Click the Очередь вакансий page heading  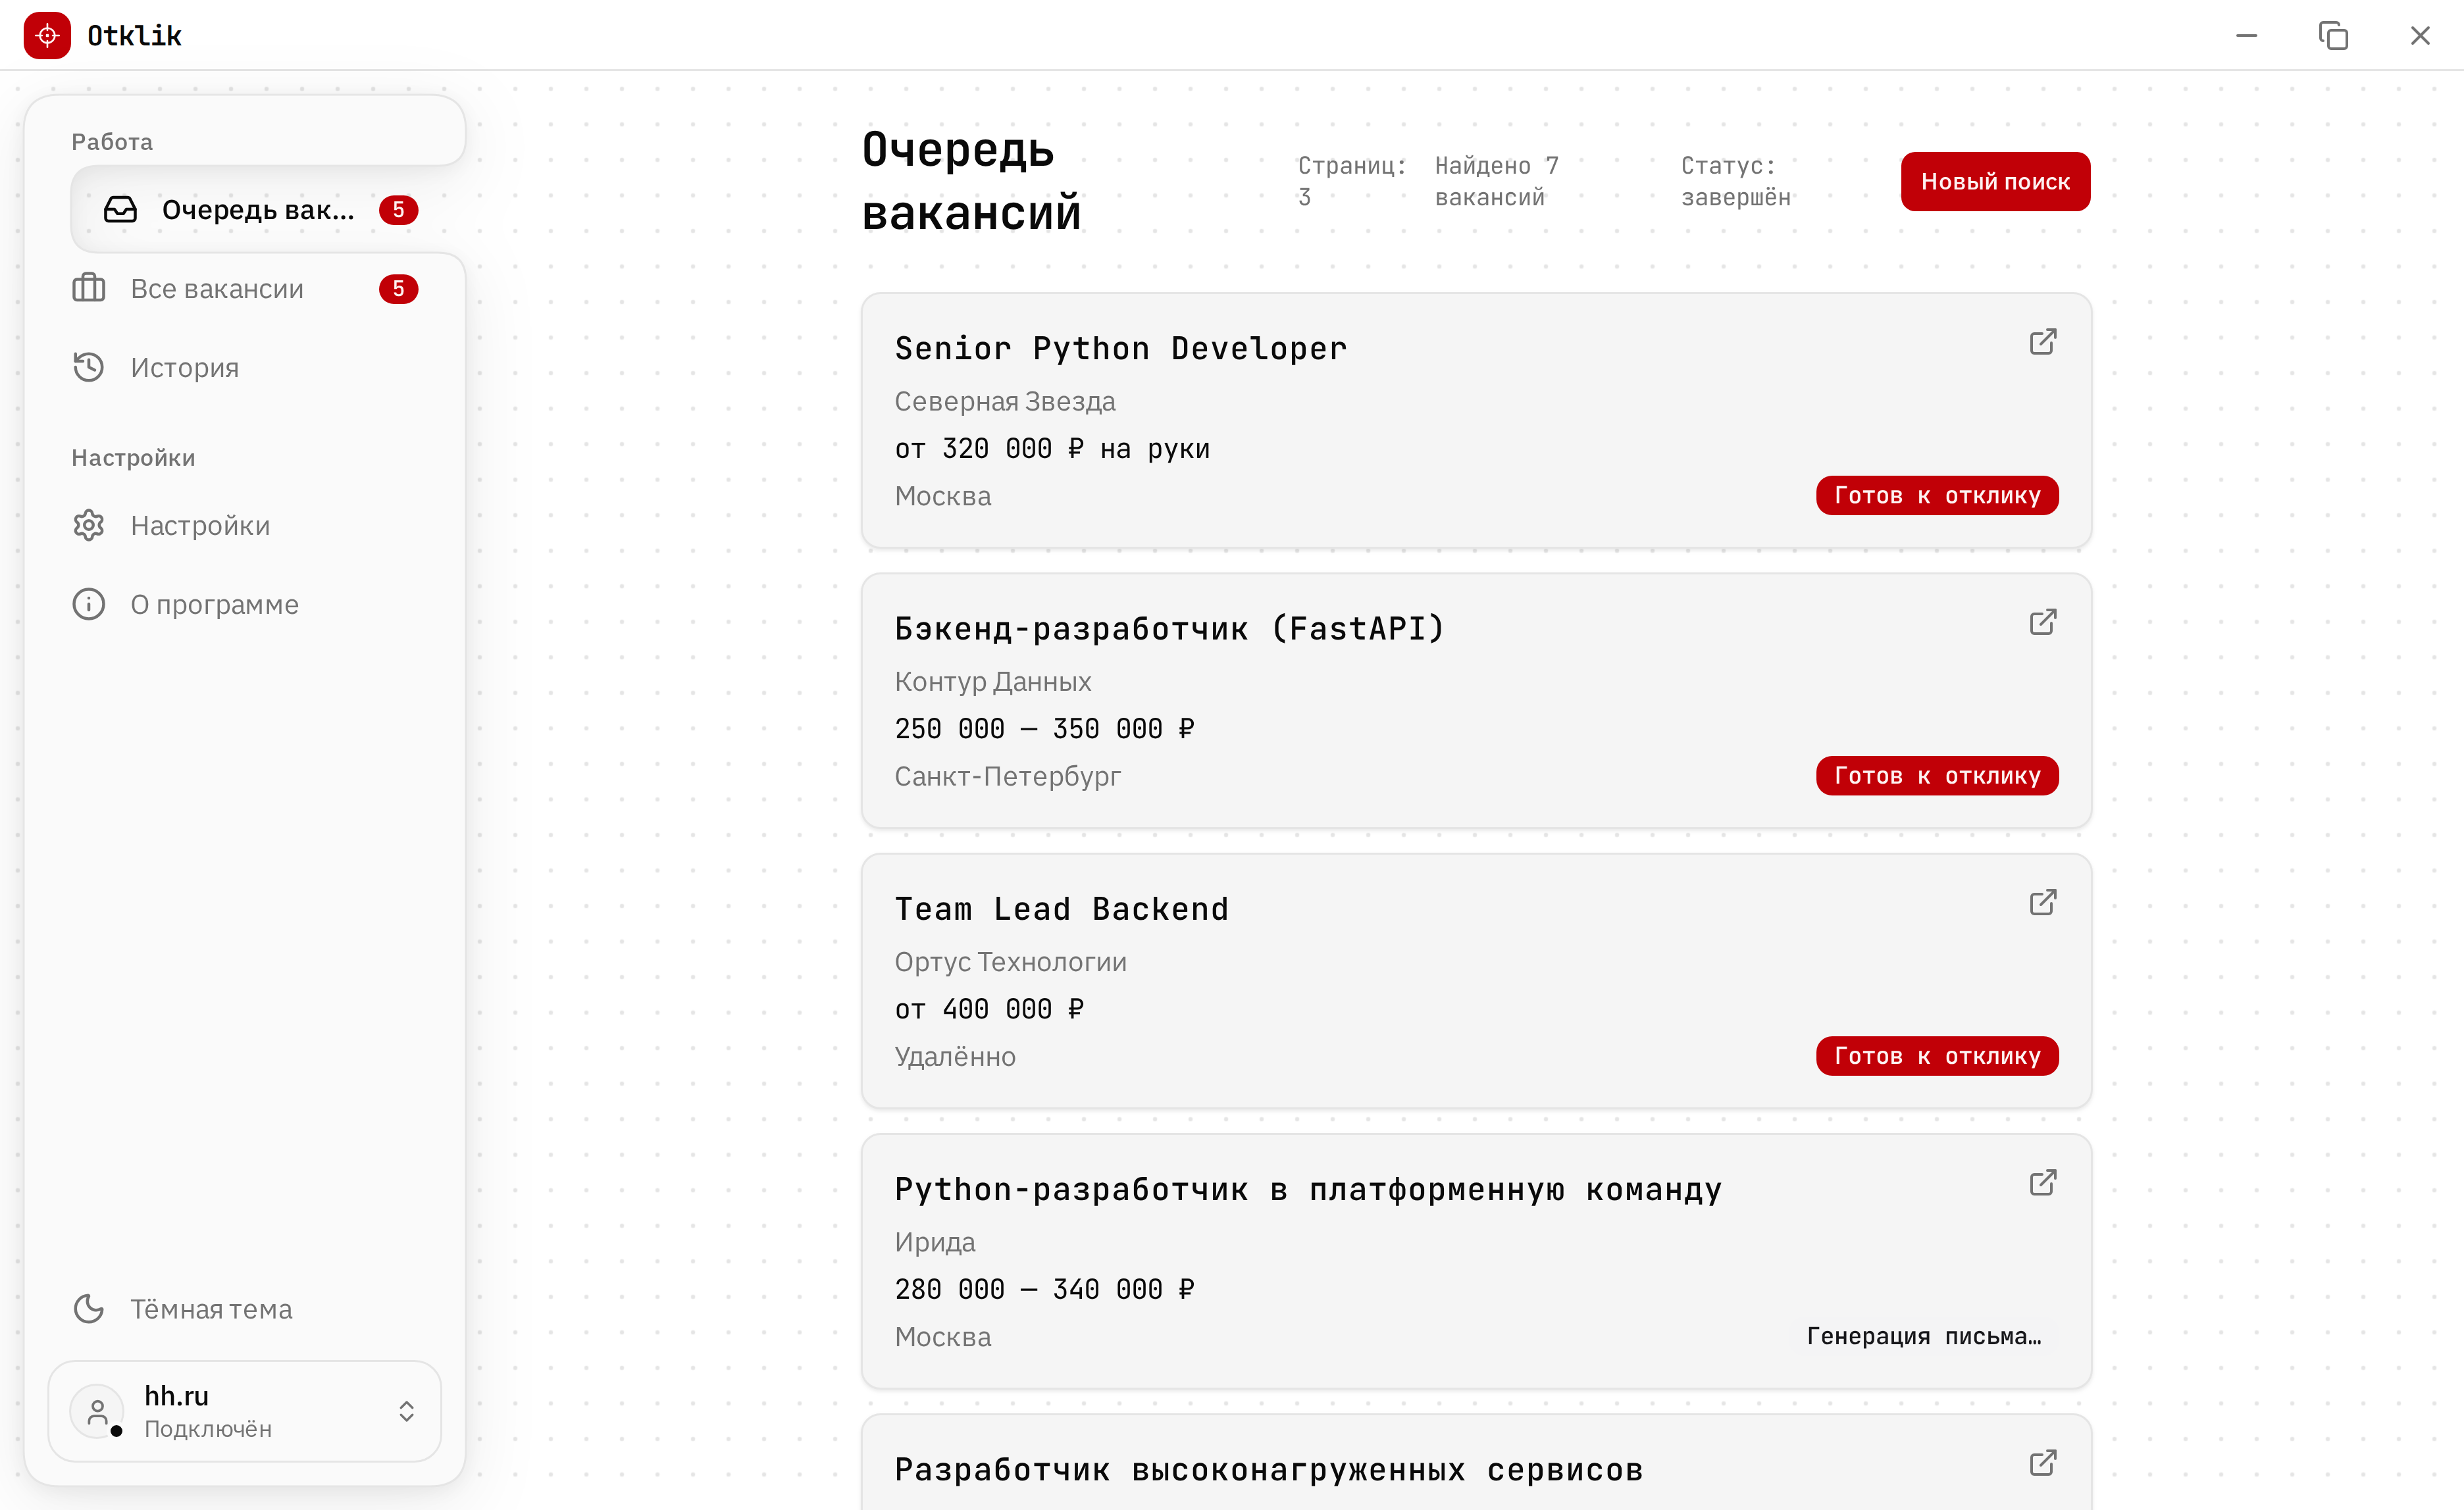(971, 181)
